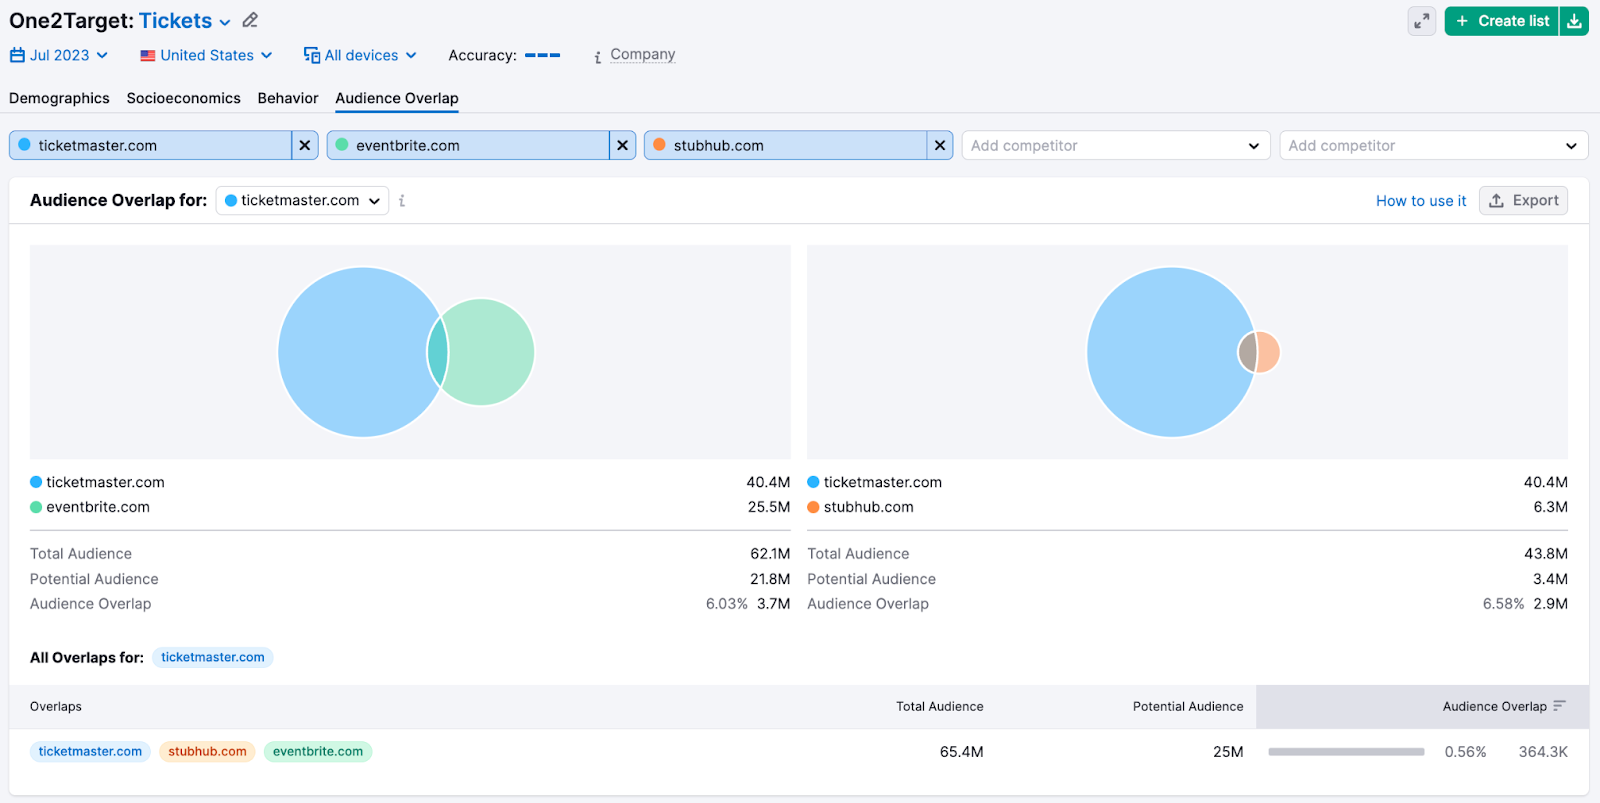Select the Audience Overlap tab
The height and width of the screenshot is (803, 1600).
397,98
